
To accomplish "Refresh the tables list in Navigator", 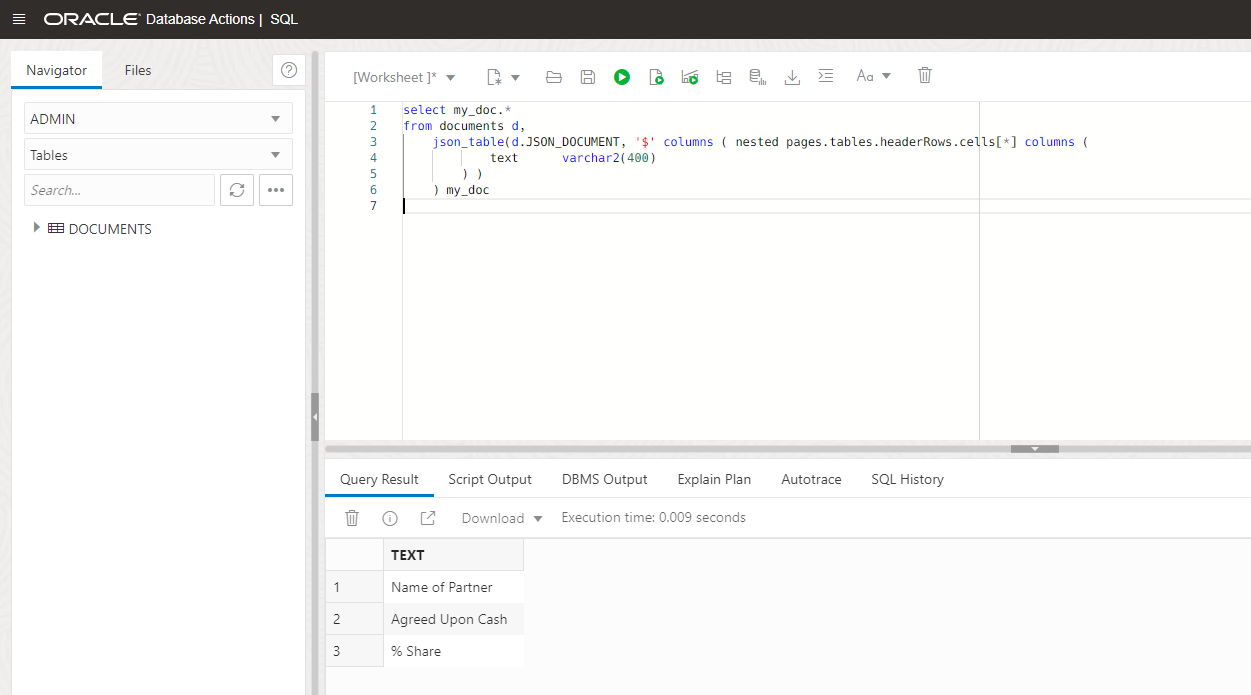I will click(237, 190).
